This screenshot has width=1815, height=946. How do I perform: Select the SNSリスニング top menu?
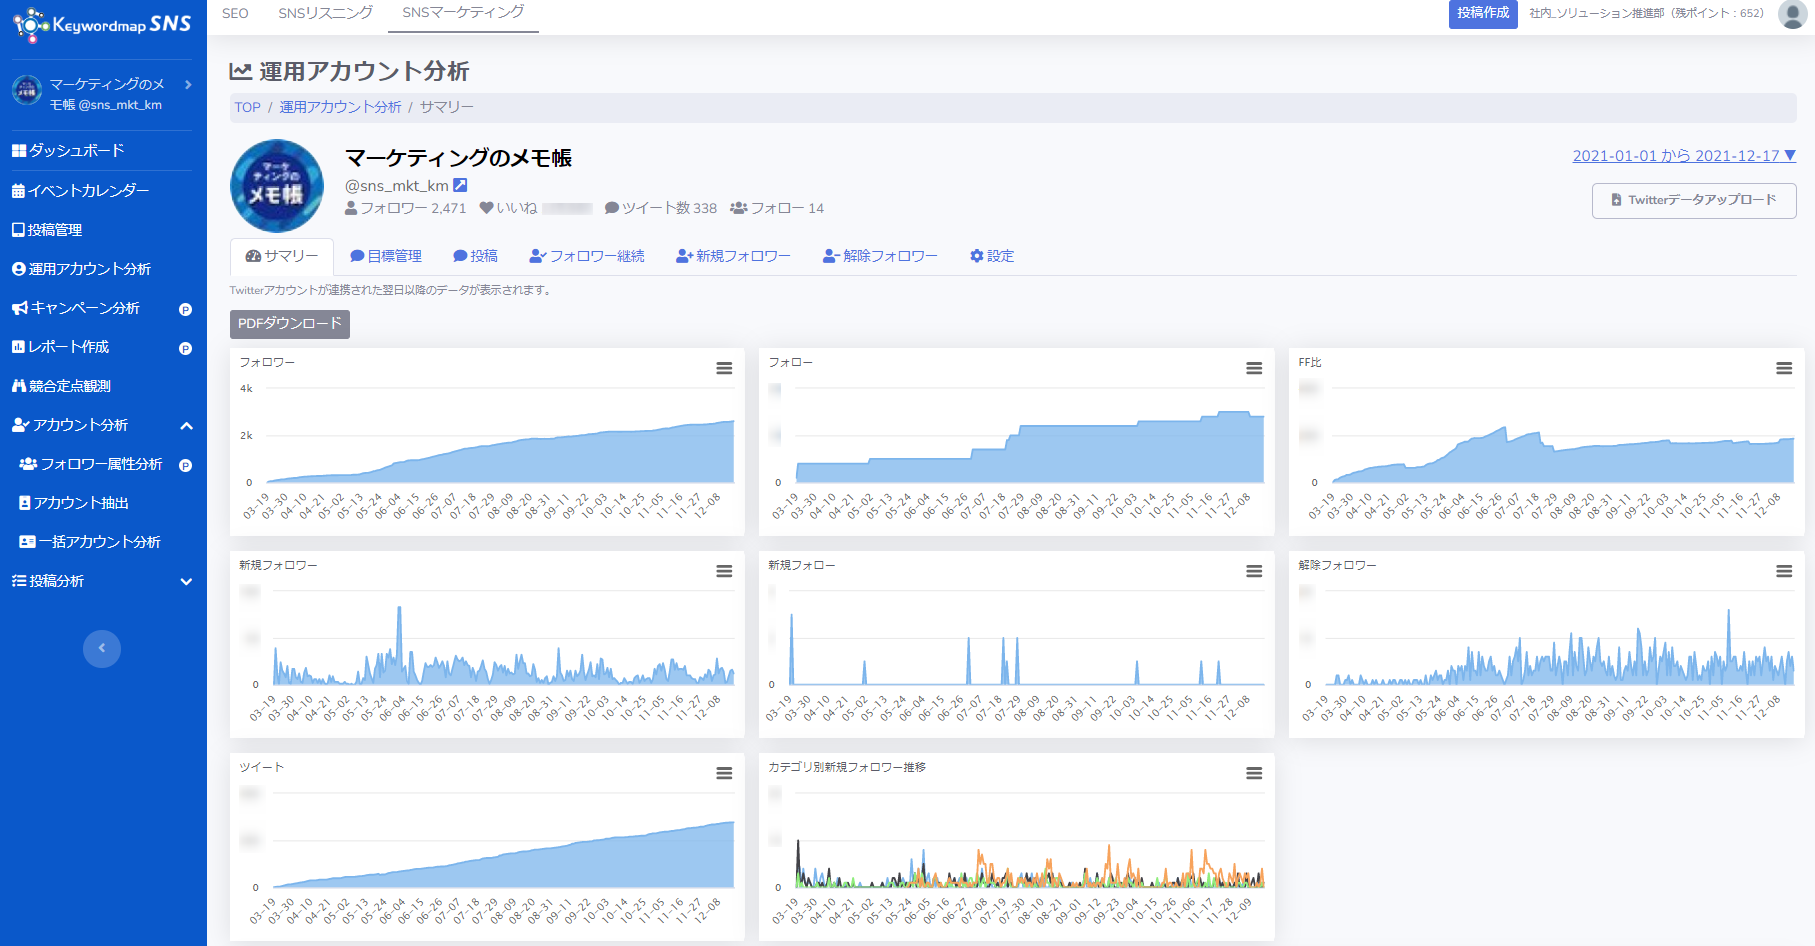tap(325, 13)
